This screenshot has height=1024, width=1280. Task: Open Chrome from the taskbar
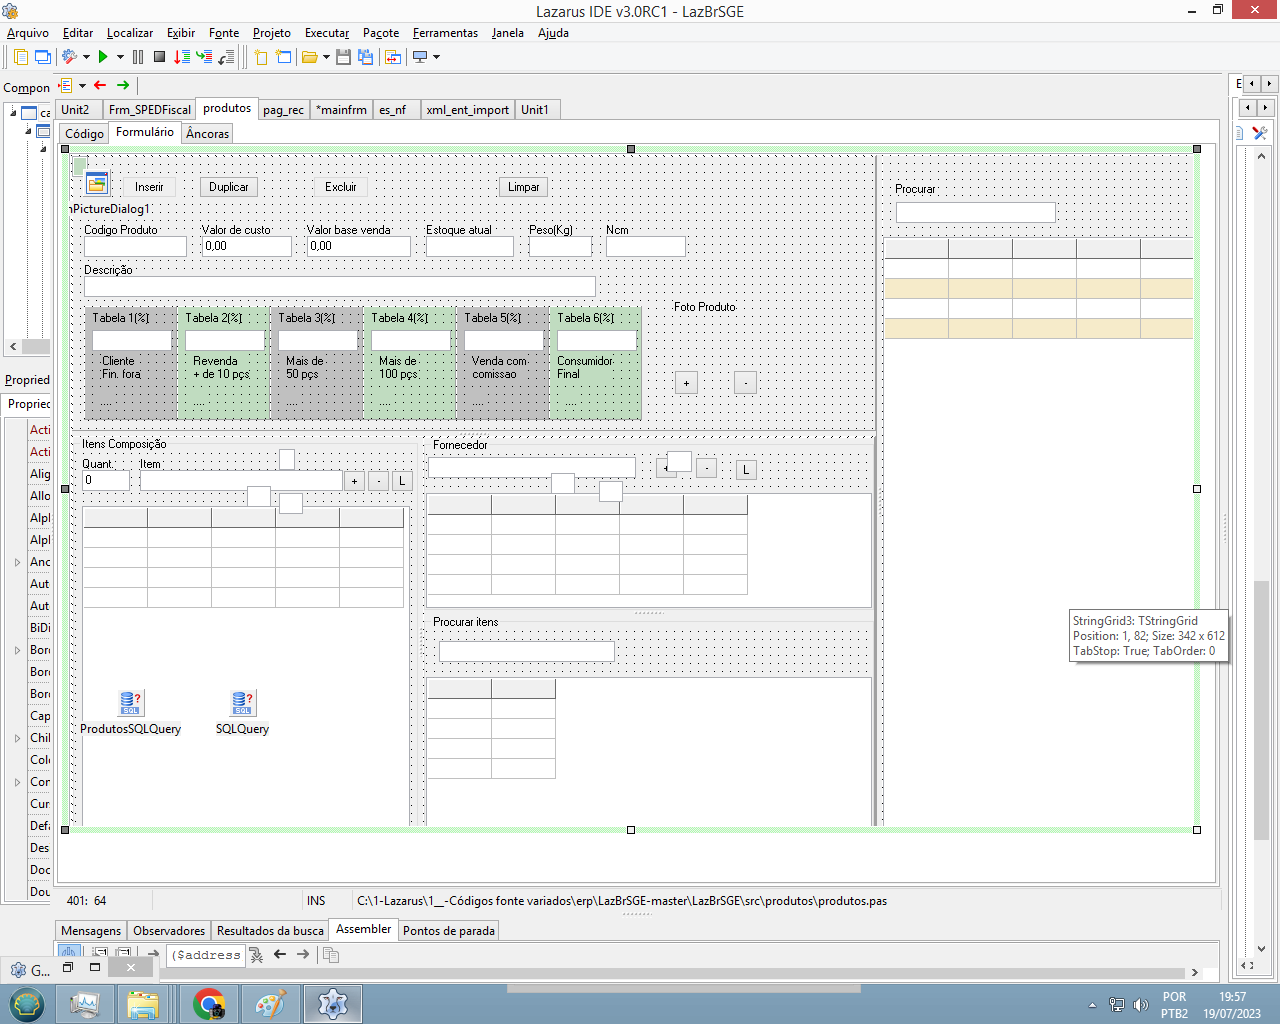[x=209, y=1003]
